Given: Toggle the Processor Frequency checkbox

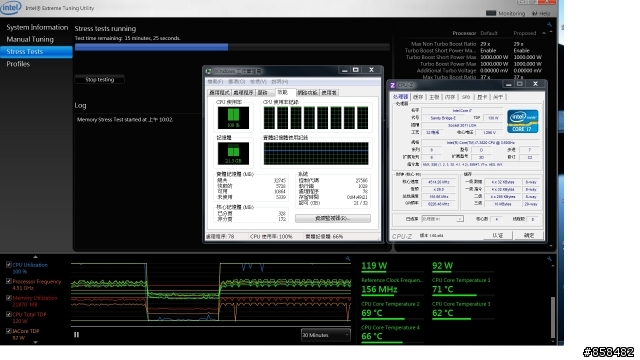Looking at the screenshot, I should click(9, 281).
